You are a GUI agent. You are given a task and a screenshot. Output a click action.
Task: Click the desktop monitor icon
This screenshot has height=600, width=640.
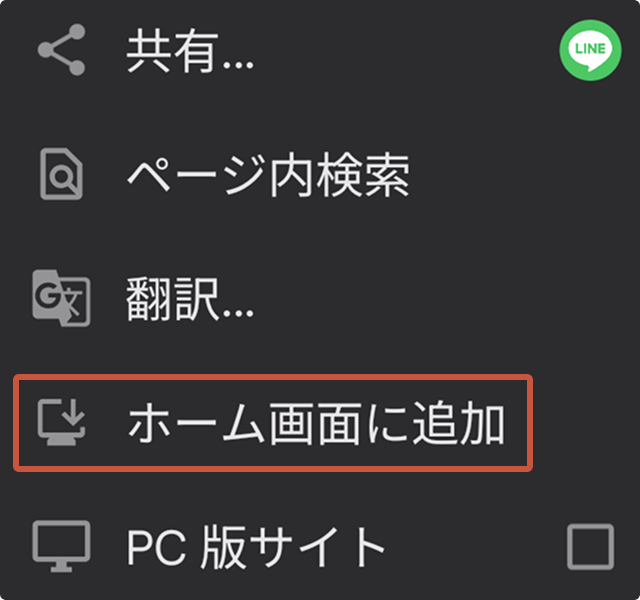tap(61, 546)
